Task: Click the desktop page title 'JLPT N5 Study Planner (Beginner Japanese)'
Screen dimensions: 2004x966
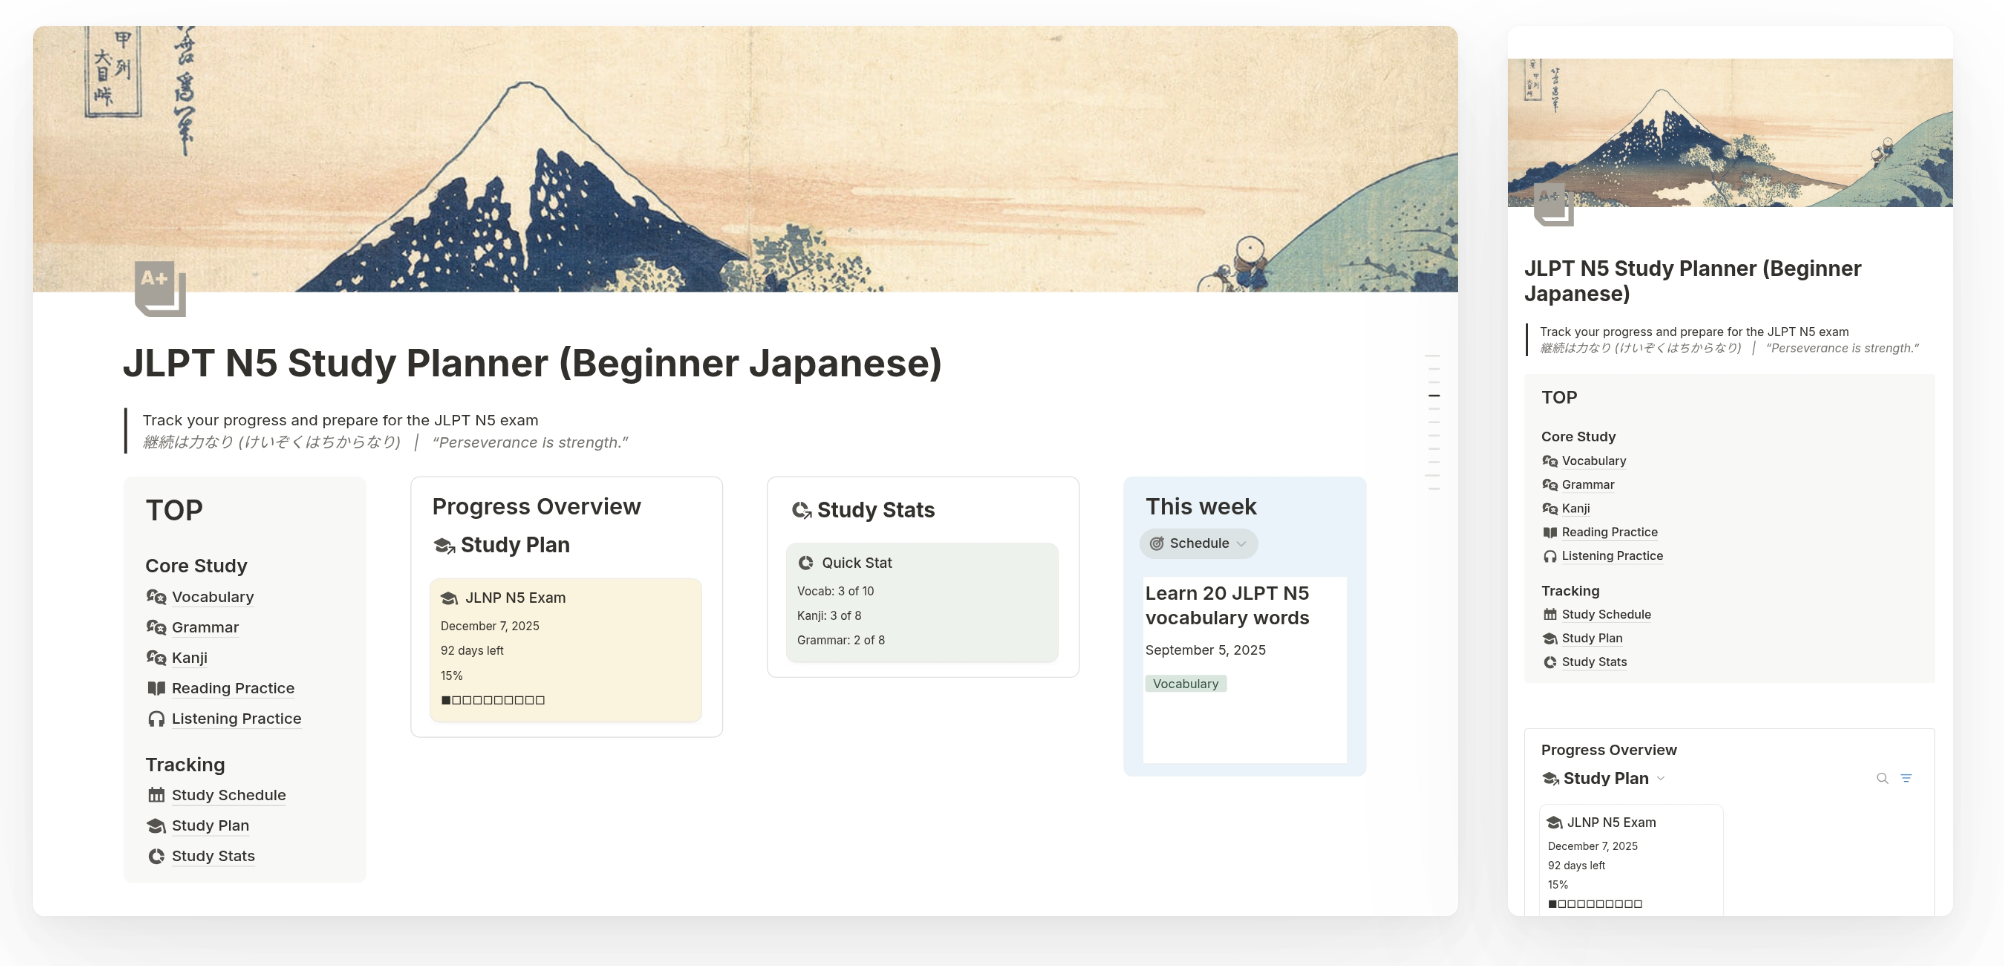Action: tap(532, 363)
